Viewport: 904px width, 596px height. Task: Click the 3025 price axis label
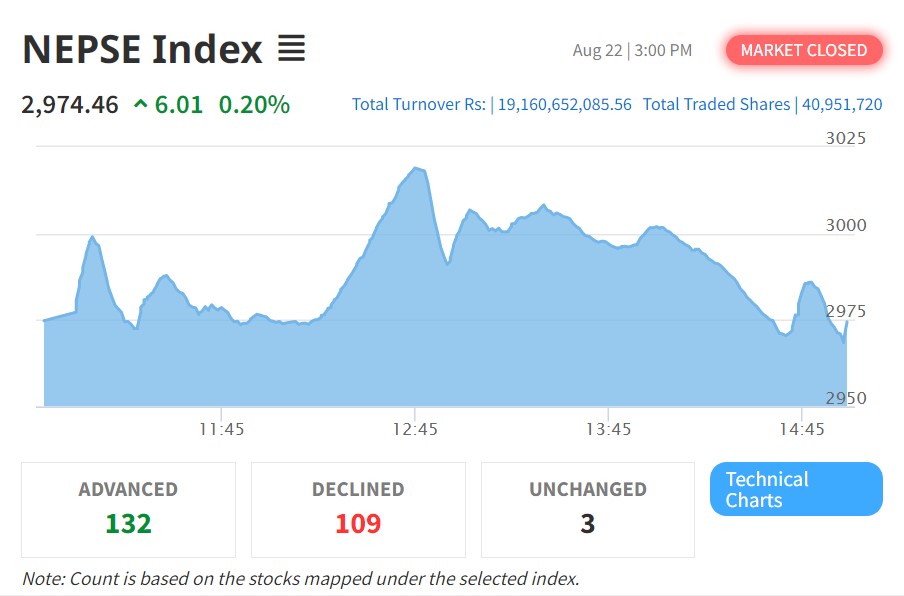[846, 139]
